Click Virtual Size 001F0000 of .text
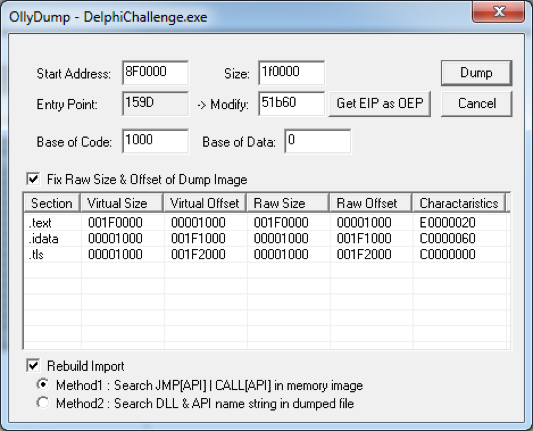Image resolution: width=533 pixels, height=431 pixels. (x=115, y=223)
